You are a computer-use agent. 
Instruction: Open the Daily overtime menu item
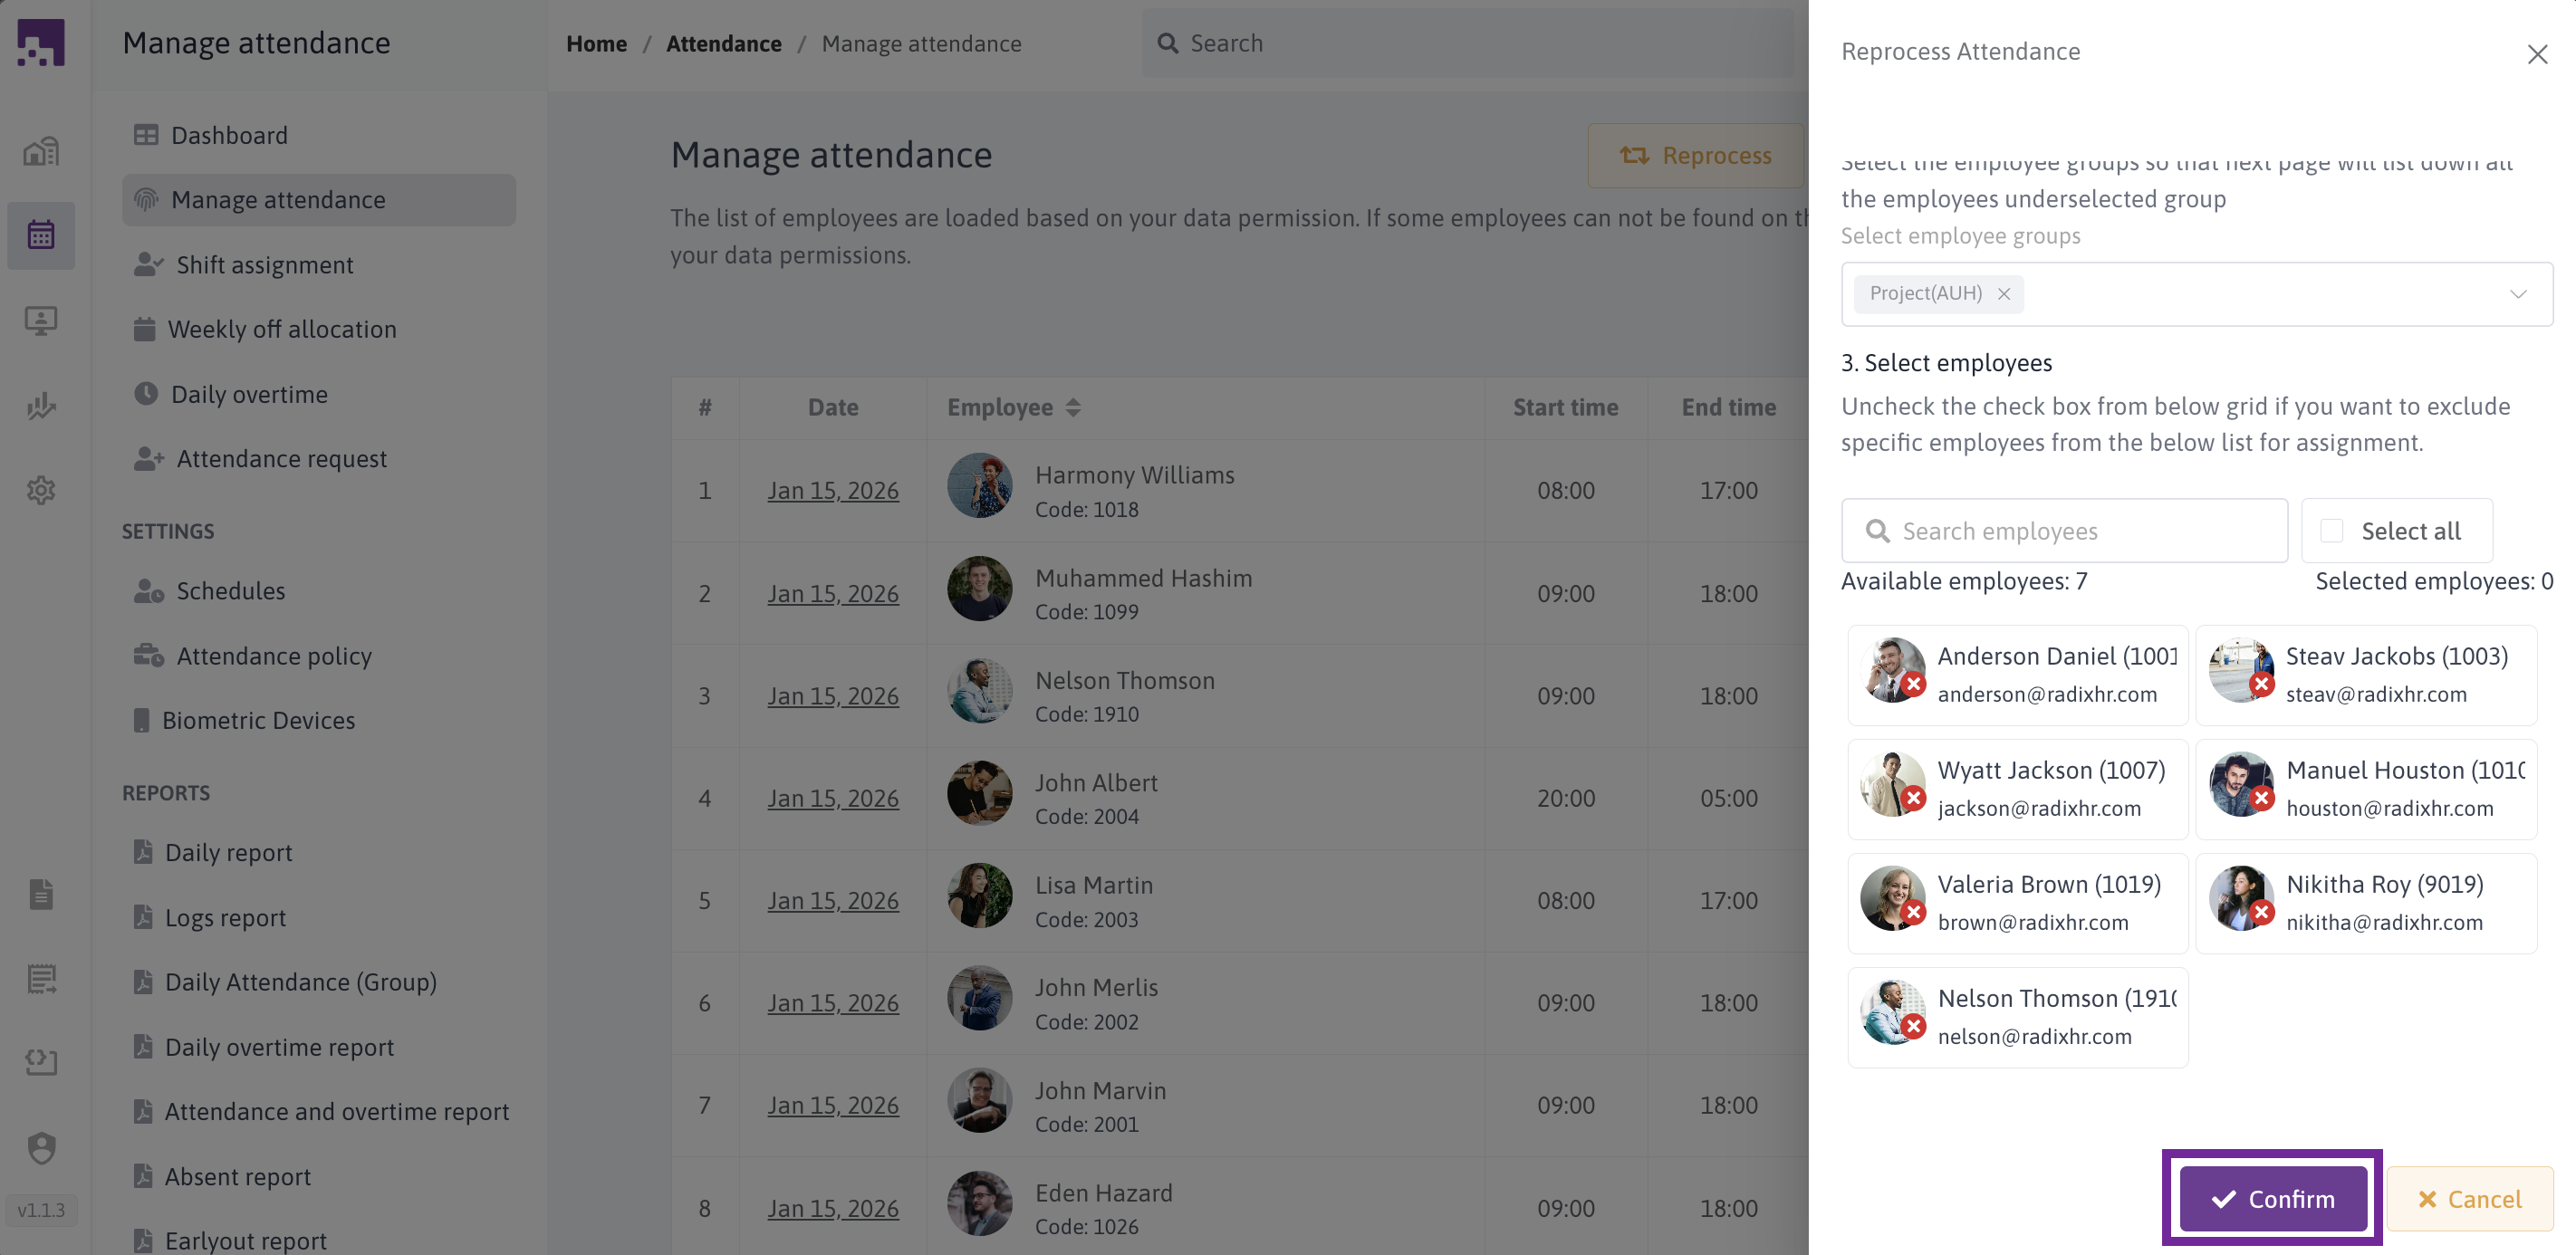(249, 394)
